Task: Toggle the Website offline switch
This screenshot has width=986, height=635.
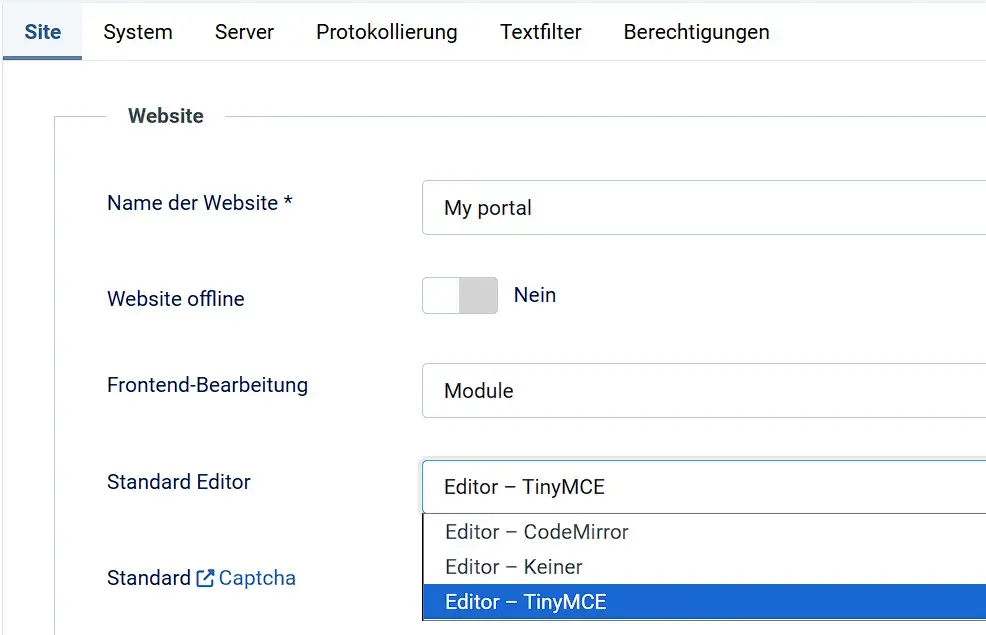Action: tap(459, 295)
